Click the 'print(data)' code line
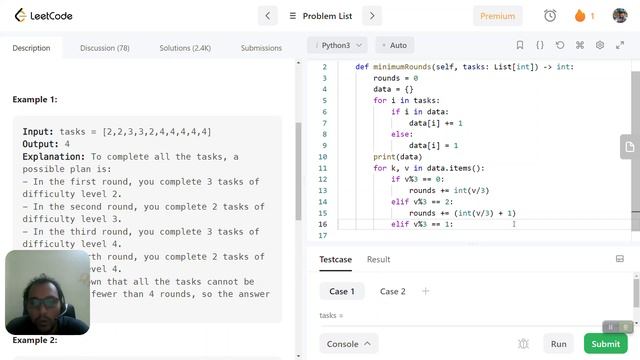The image size is (640, 360). 397,157
